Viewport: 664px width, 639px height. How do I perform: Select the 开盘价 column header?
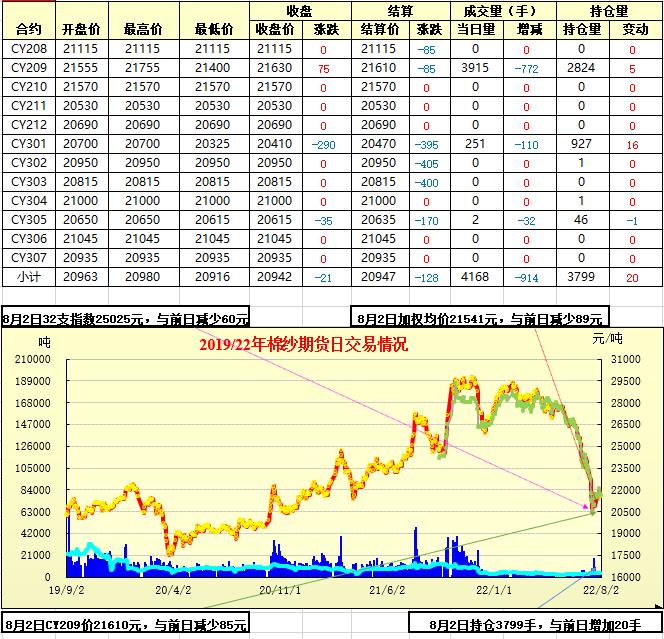click(81, 29)
